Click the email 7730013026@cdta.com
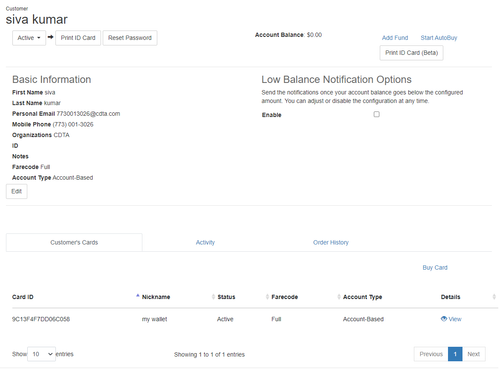 [x=88, y=114]
